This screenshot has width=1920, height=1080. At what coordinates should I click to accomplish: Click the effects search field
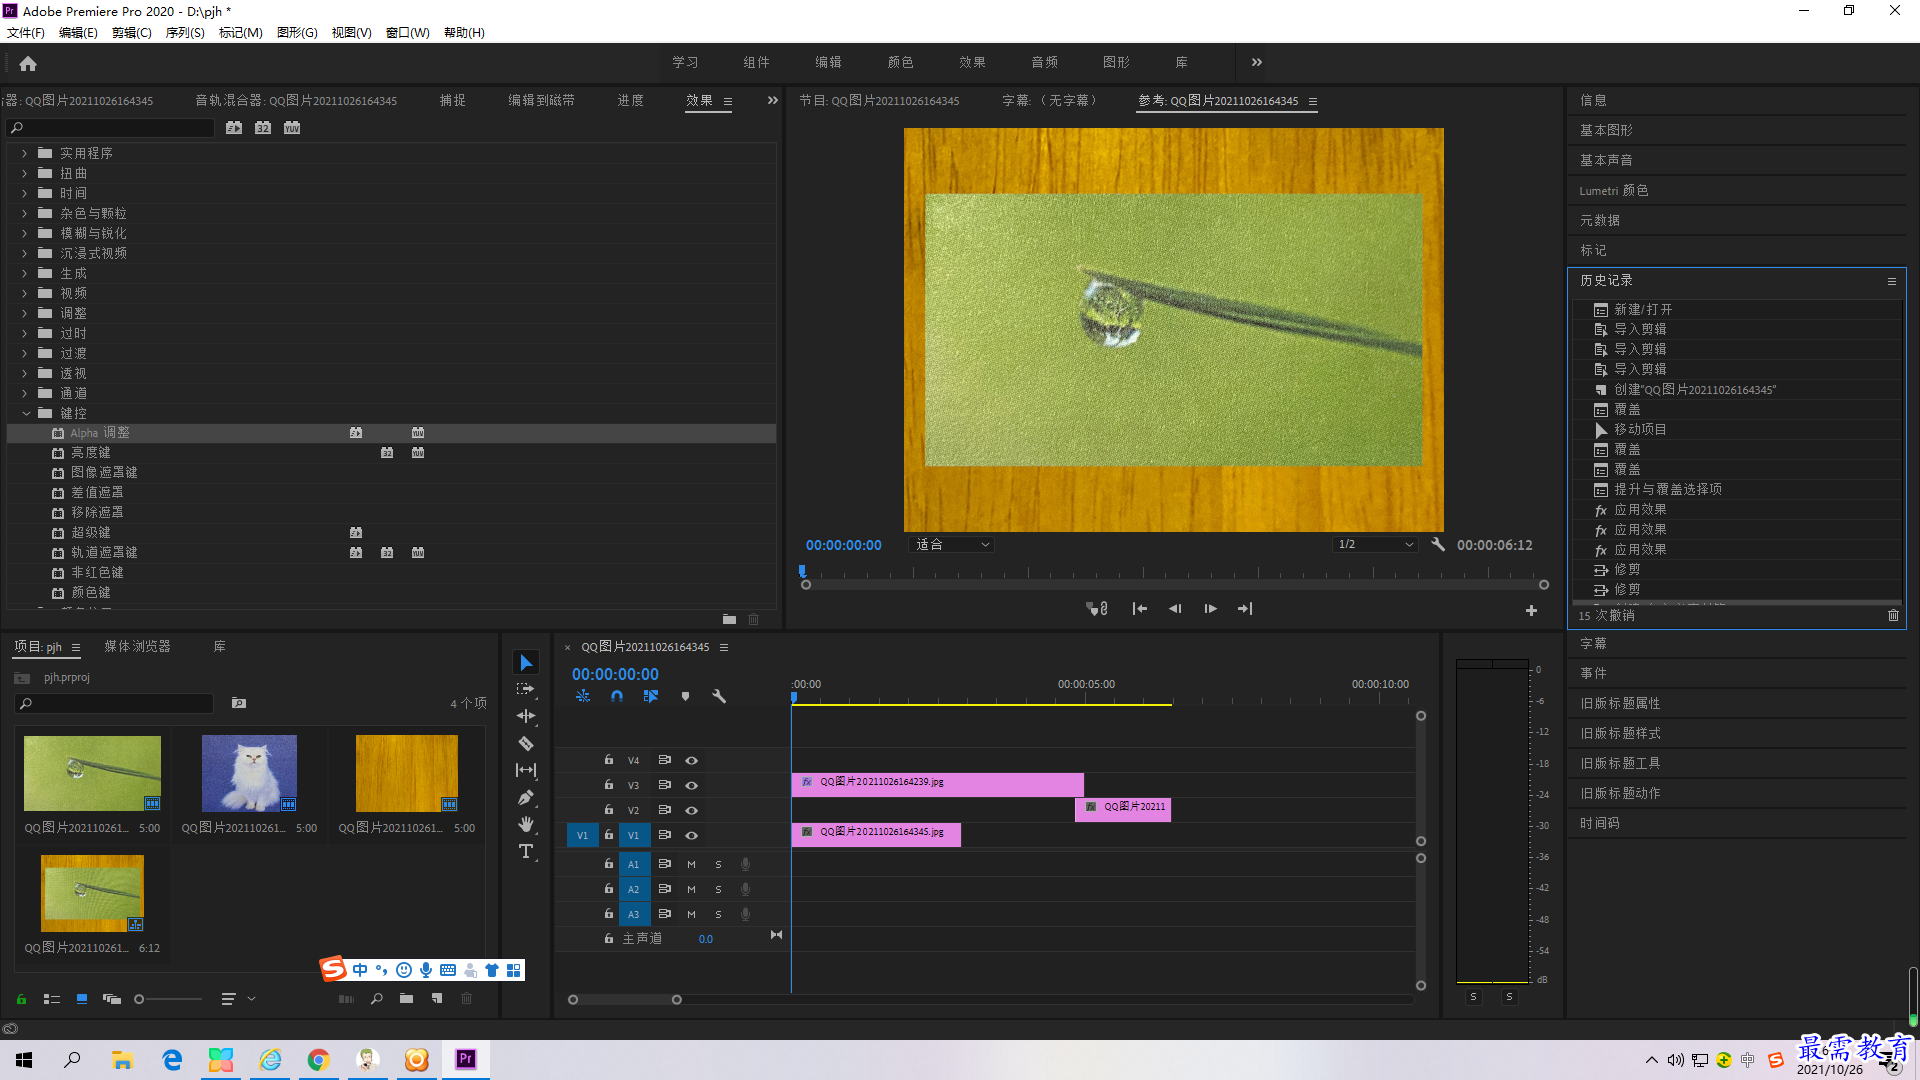[x=110, y=128]
